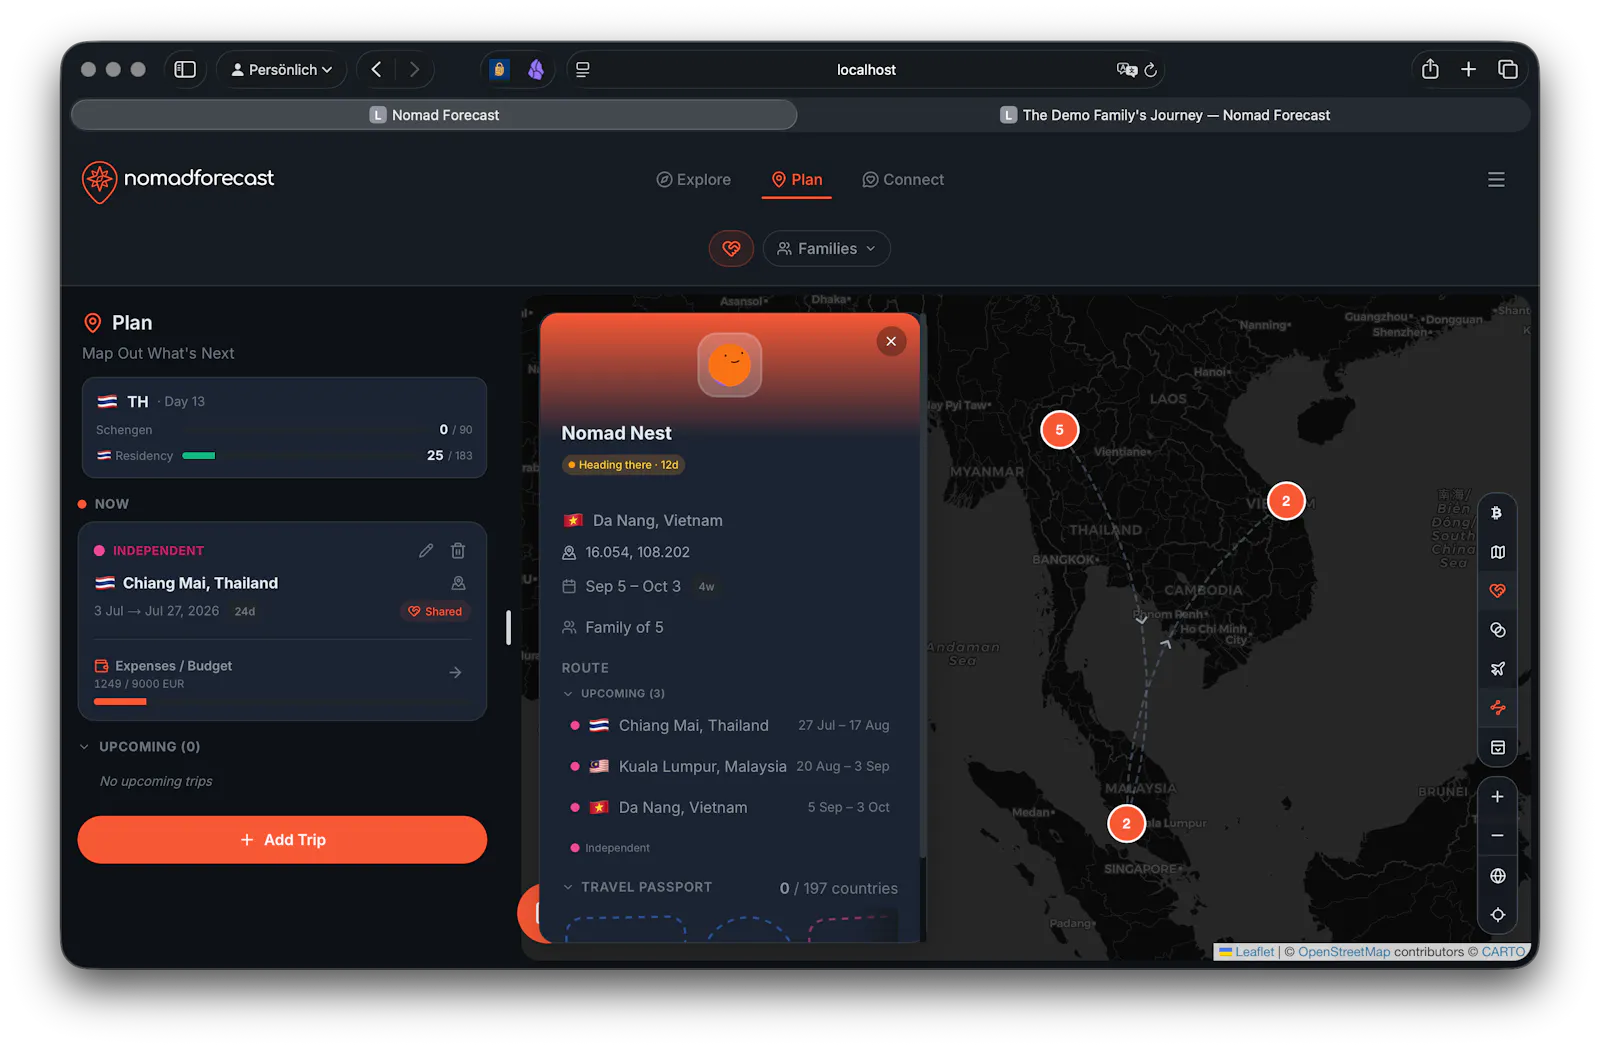Image resolution: width=1600 pixels, height=1049 pixels.
Task: Open the hamburger menu
Action: click(1496, 180)
